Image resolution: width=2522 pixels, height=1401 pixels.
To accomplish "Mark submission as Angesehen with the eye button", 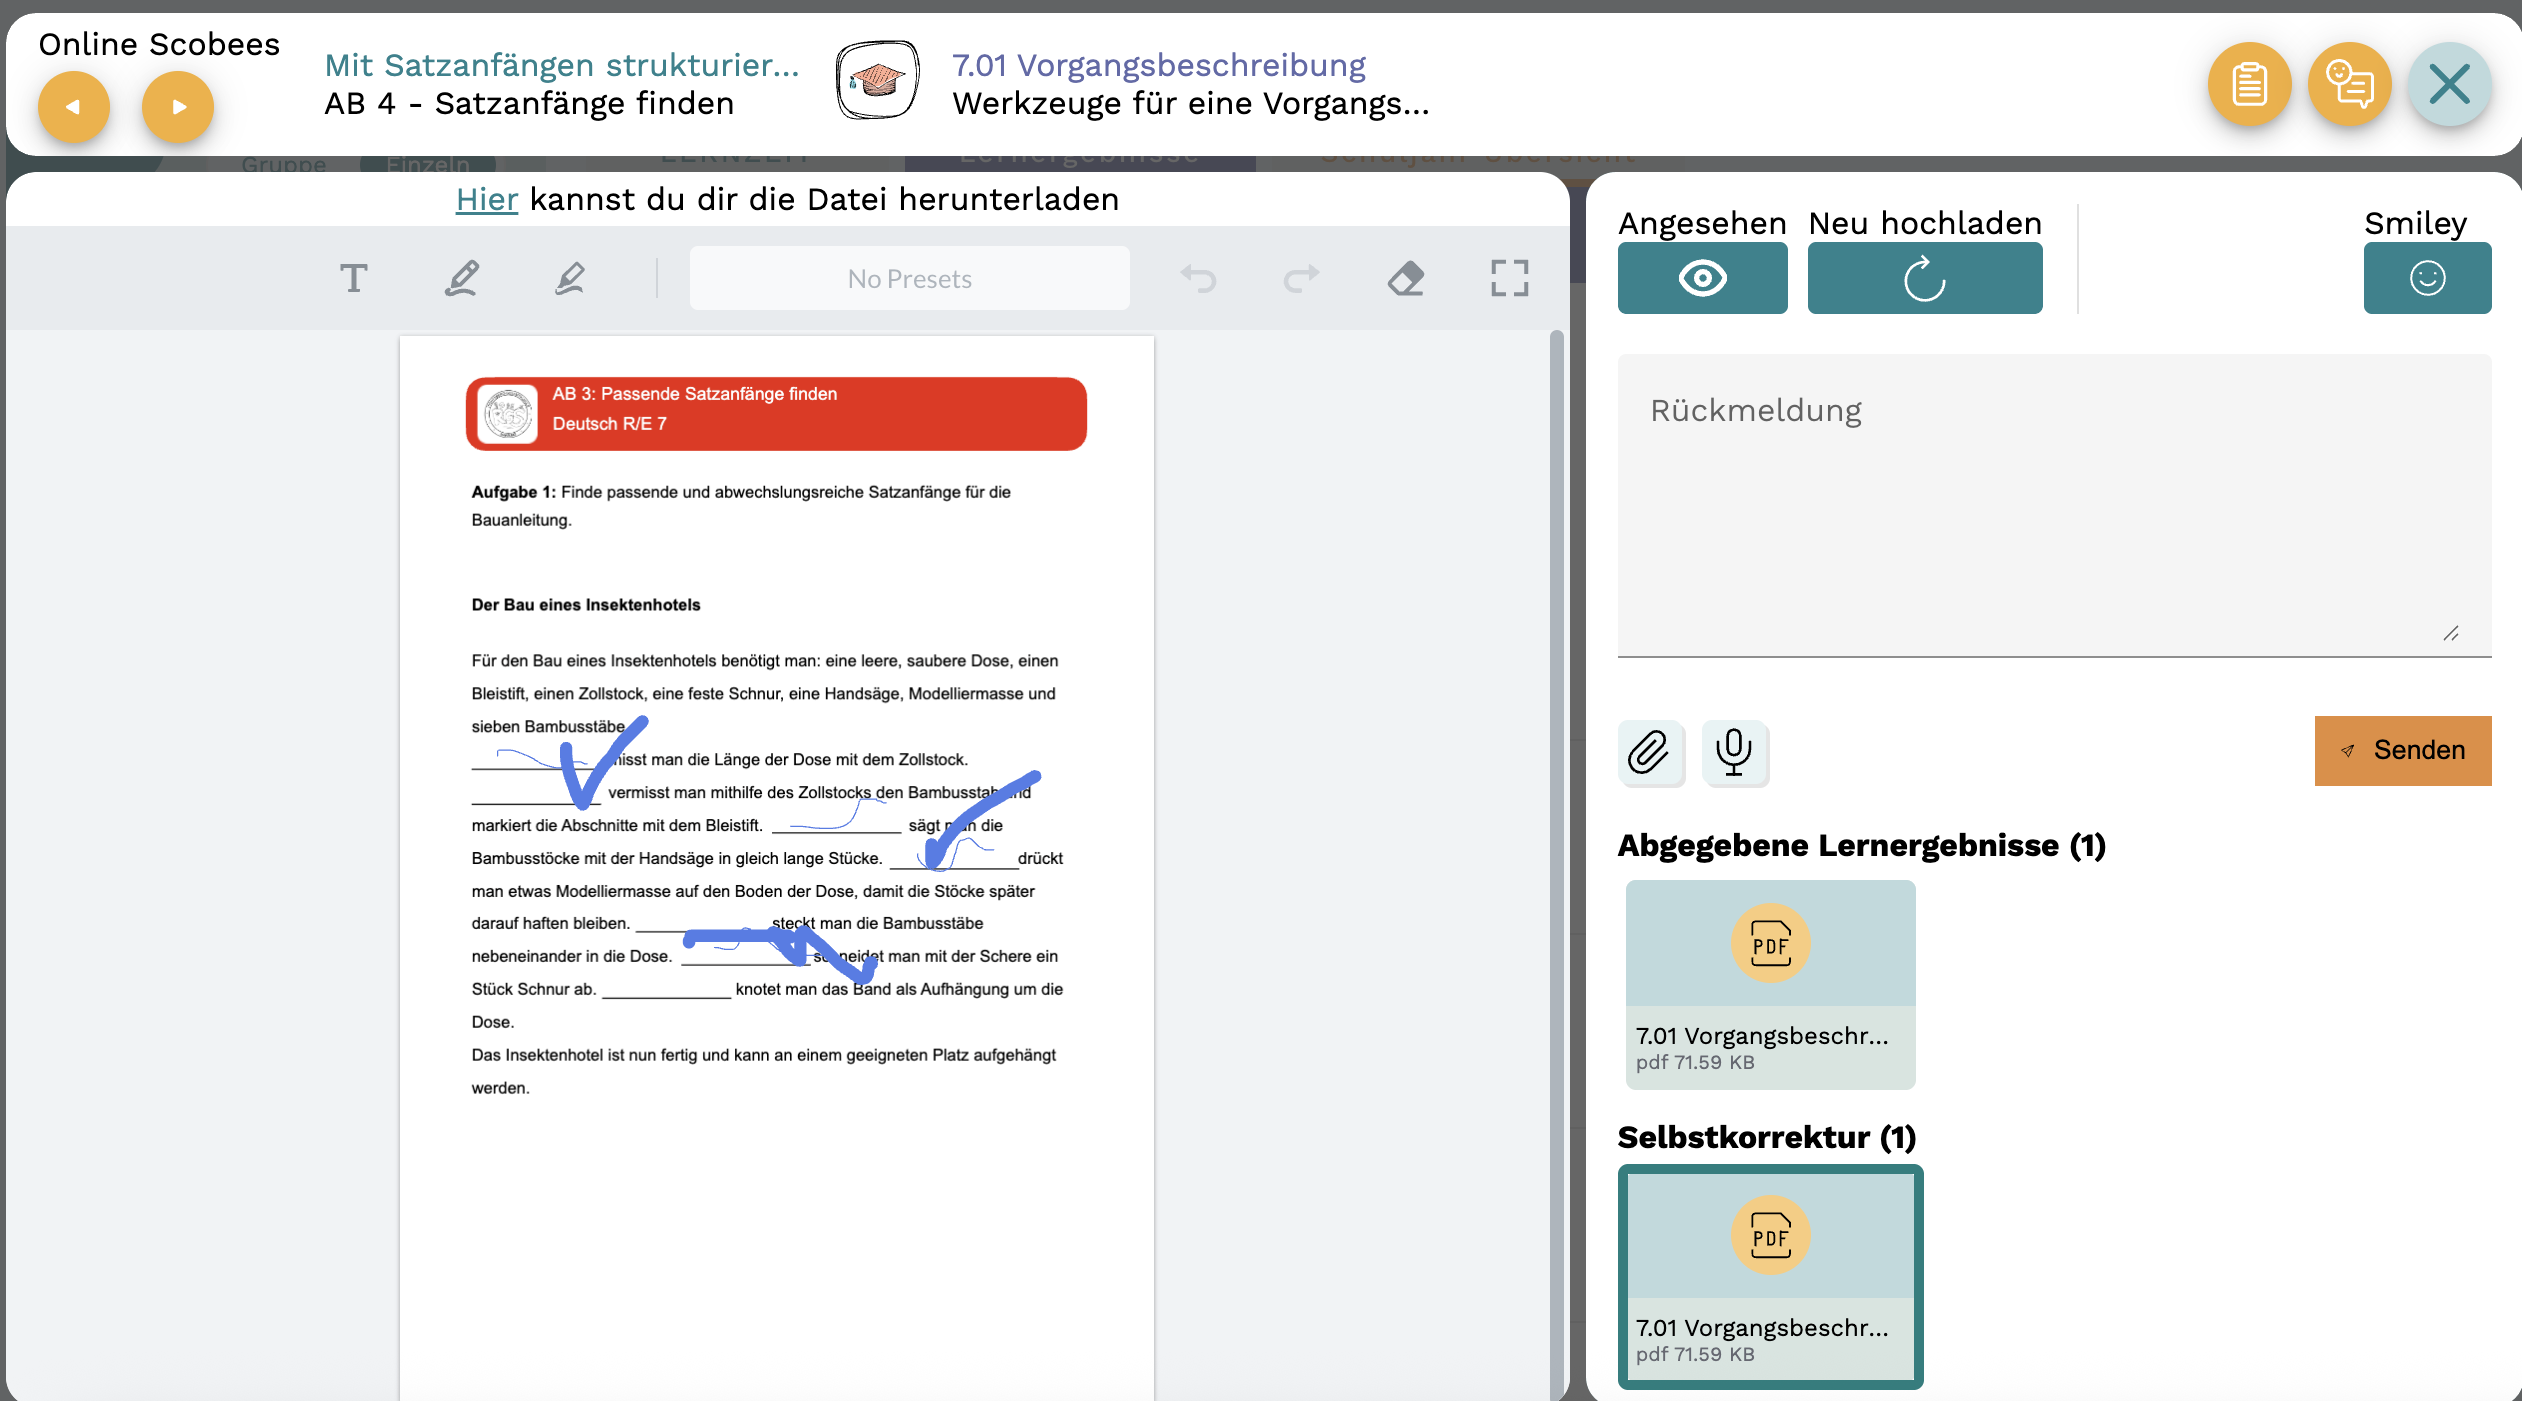I will 1702,278.
